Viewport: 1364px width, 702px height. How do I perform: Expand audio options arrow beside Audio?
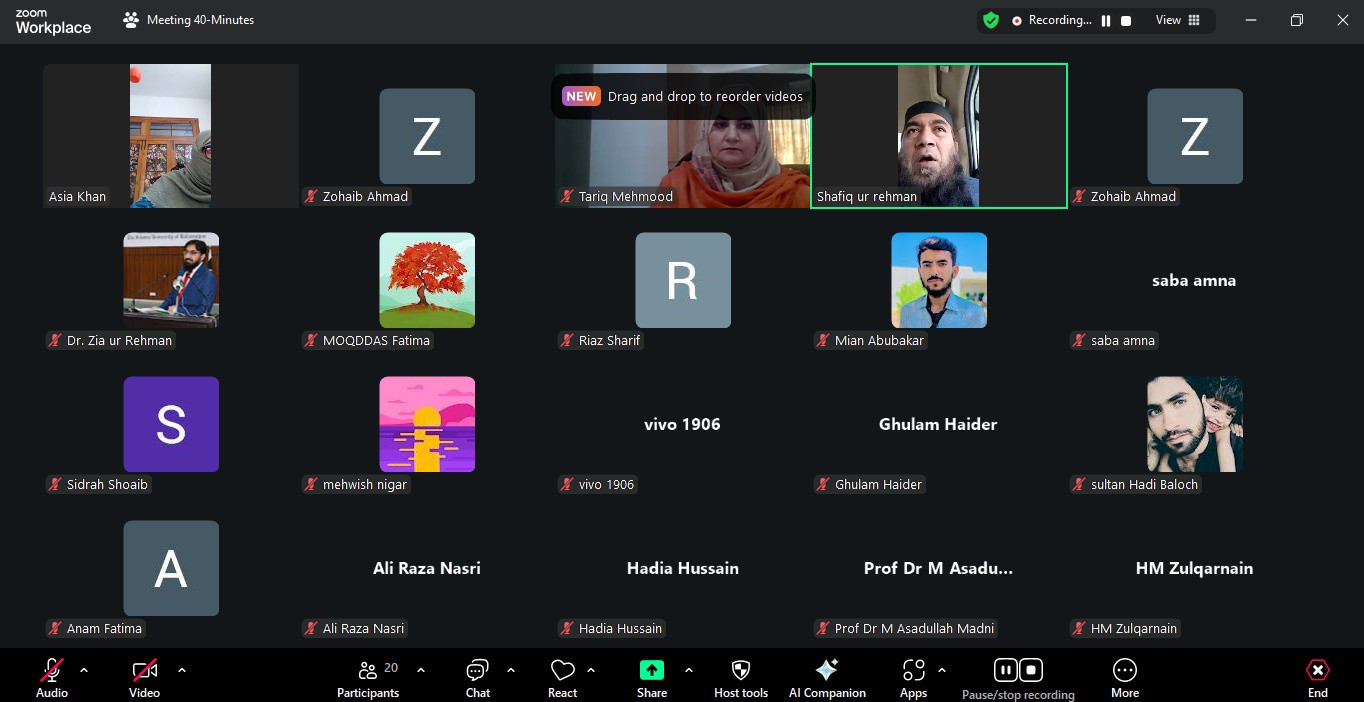(x=84, y=670)
